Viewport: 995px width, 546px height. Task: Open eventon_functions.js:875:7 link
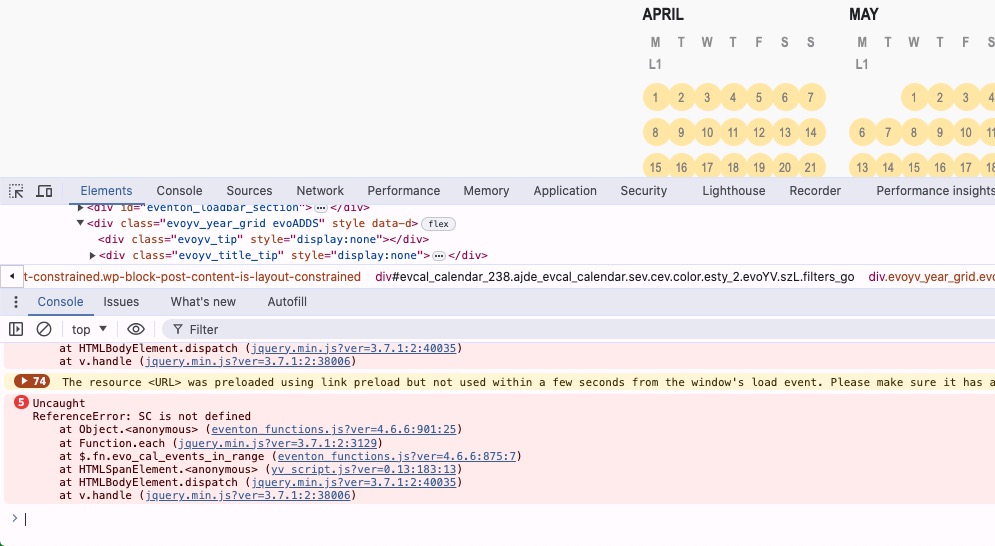pos(397,456)
